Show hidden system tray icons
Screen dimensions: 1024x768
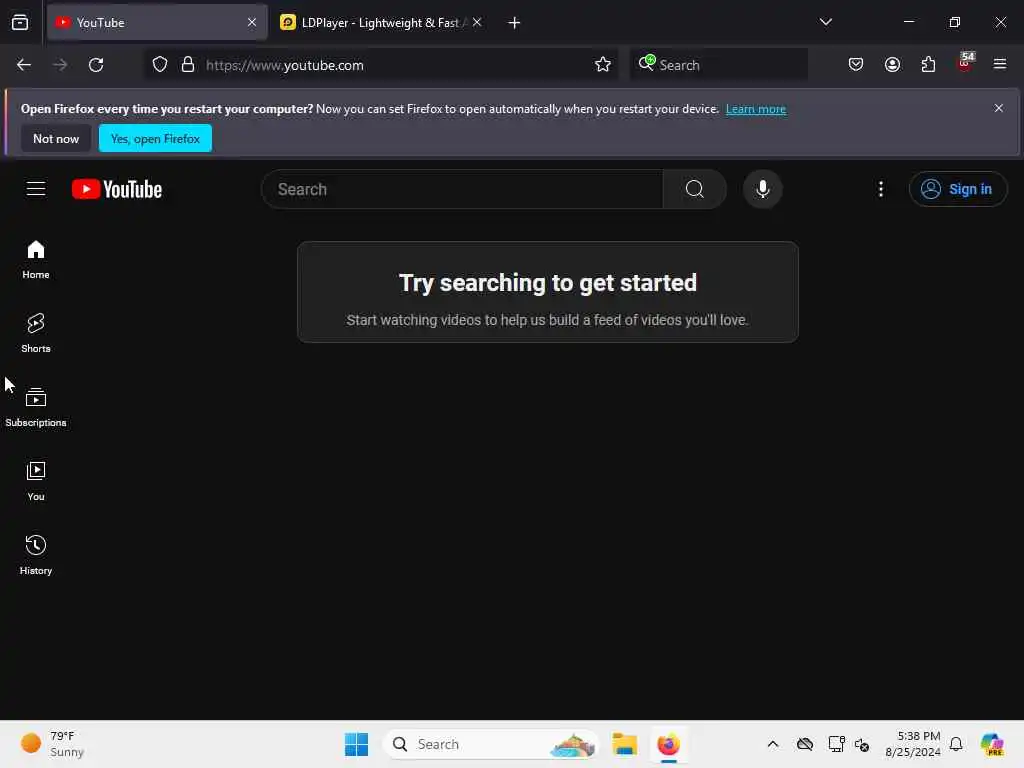[x=773, y=744]
